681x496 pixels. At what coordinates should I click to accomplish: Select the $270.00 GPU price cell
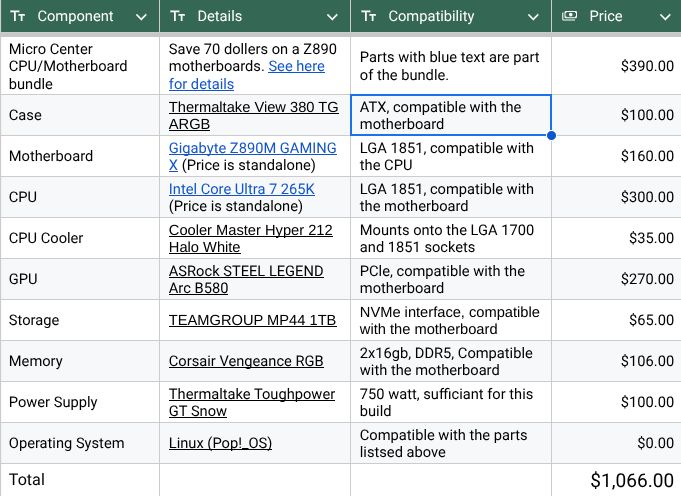[616, 279]
